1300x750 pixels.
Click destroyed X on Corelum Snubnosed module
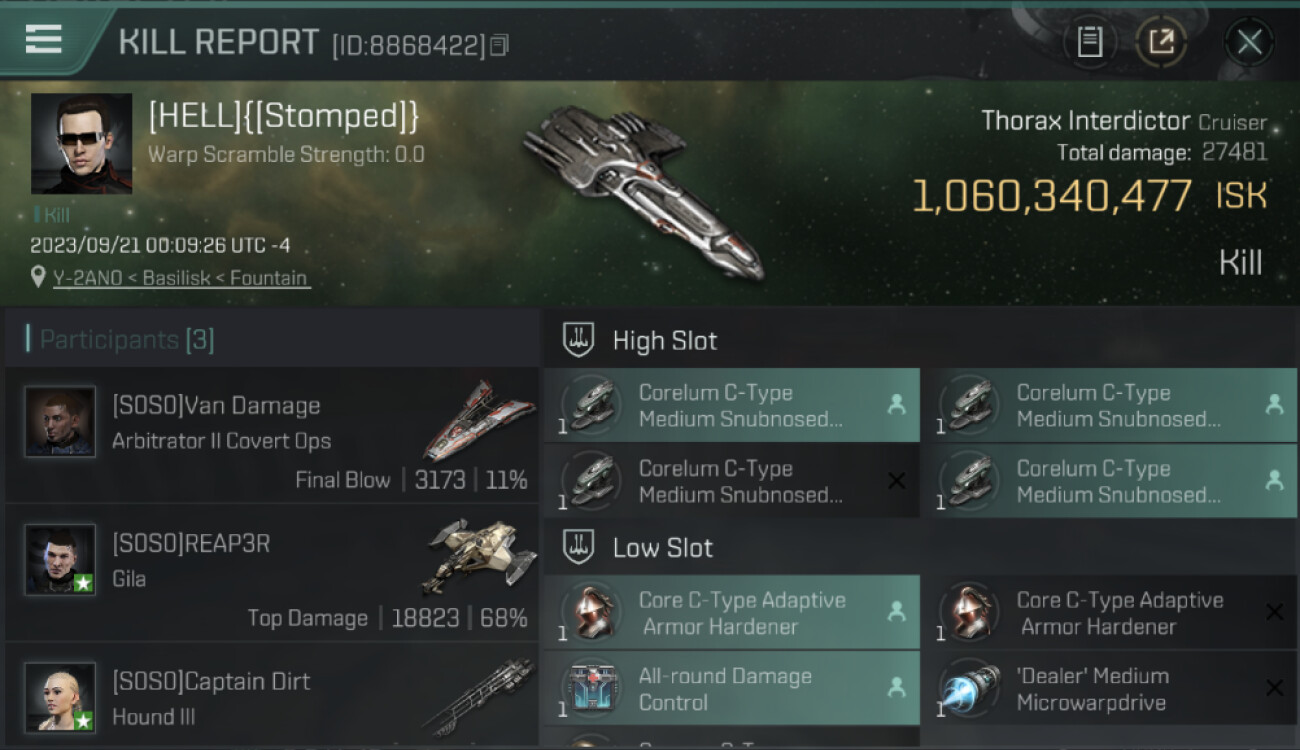(x=896, y=481)
